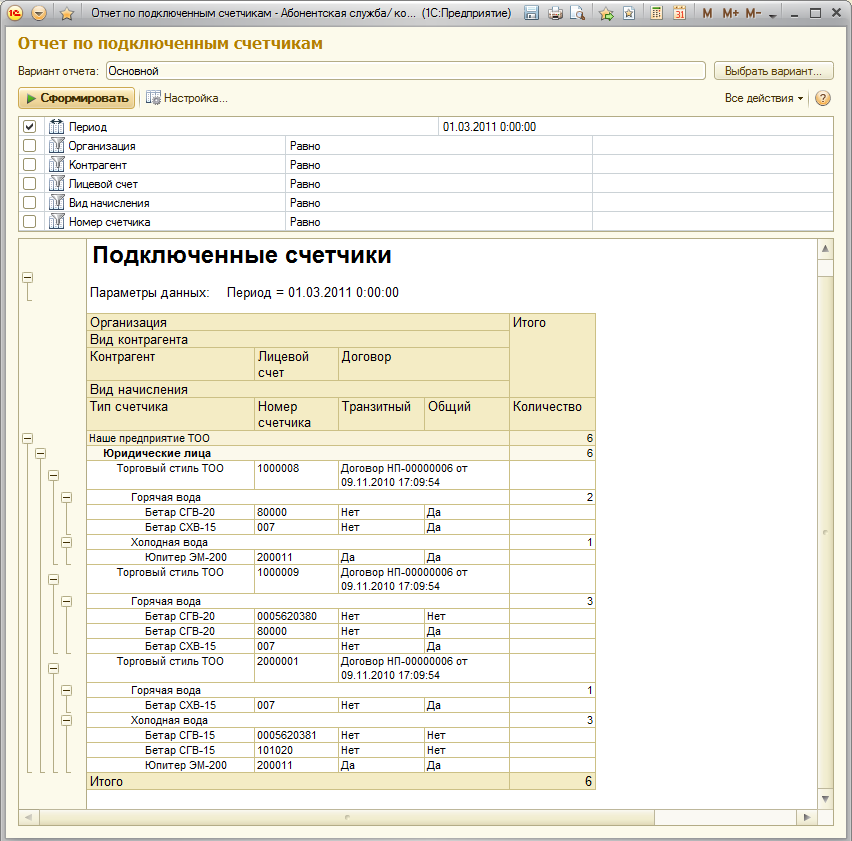Click the Сформировать button

pos(77,98)
